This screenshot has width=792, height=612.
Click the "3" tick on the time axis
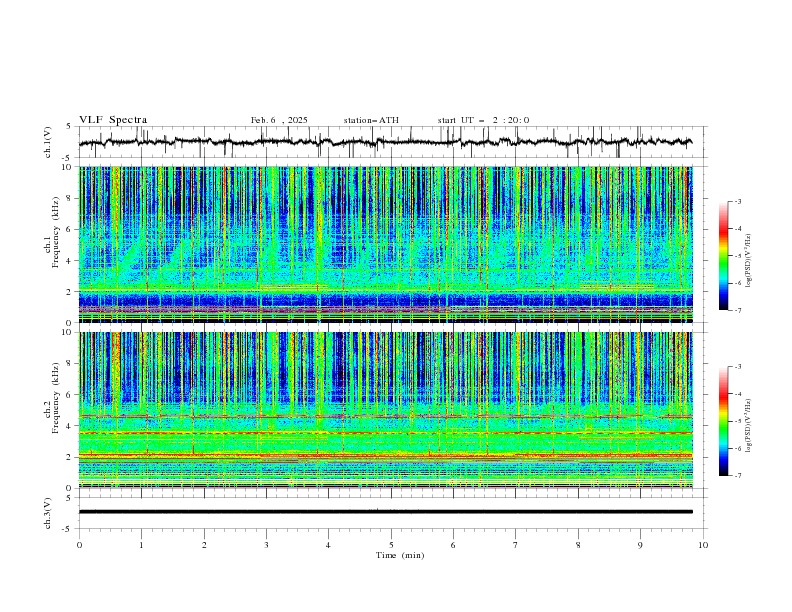click(x=266, y=545)
